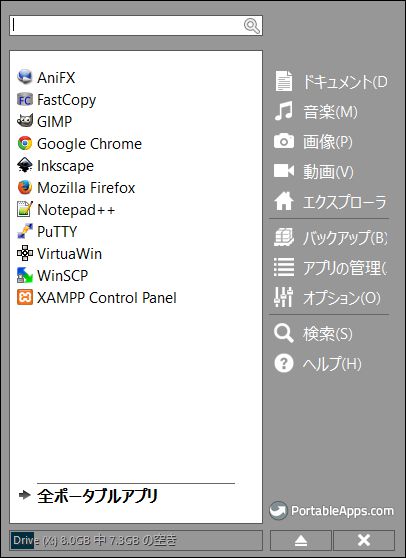Image resolution: width=406 pixels, height=558 pixels.
Task: Click the camera pictures icon
Action: coord(284,141)
